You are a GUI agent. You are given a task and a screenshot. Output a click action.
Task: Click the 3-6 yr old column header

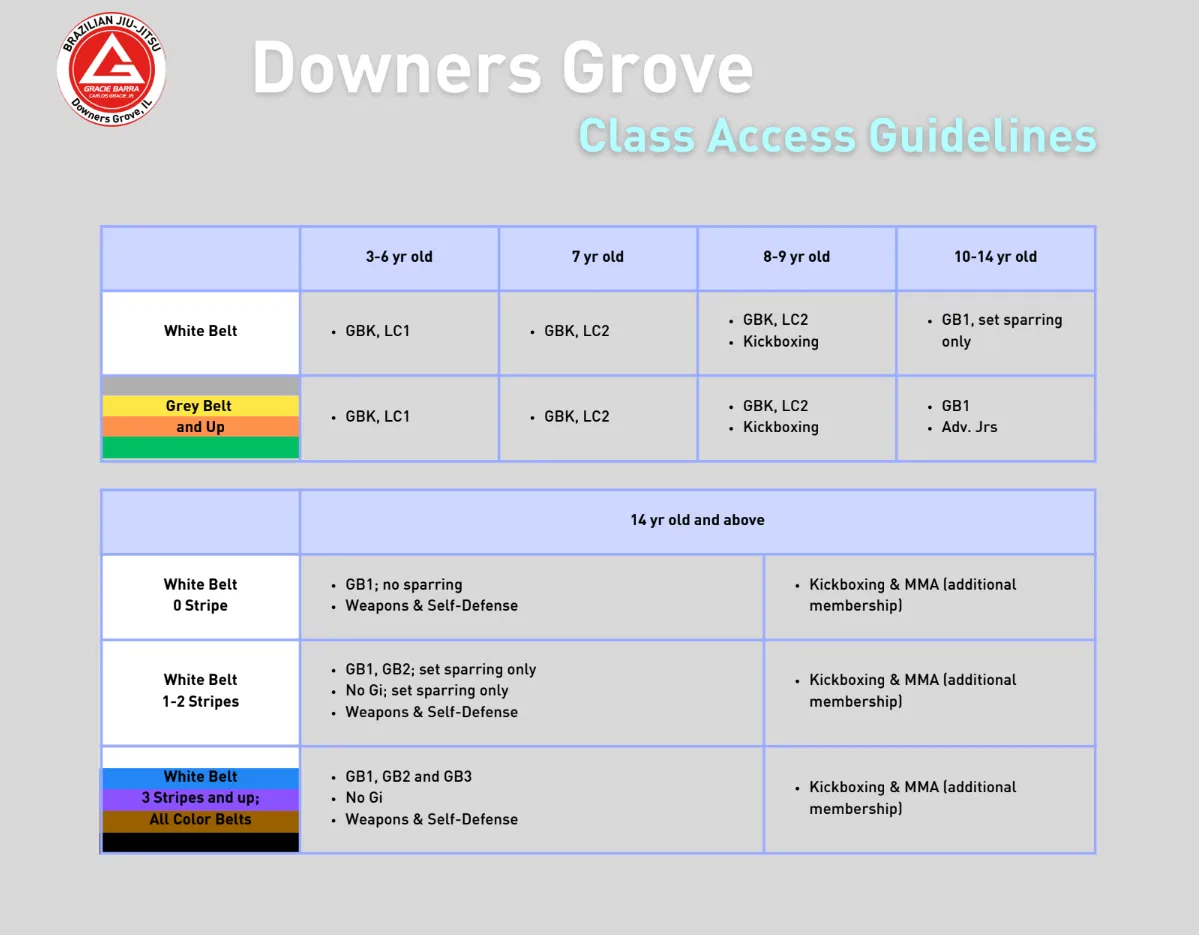(x=398, y=257)
